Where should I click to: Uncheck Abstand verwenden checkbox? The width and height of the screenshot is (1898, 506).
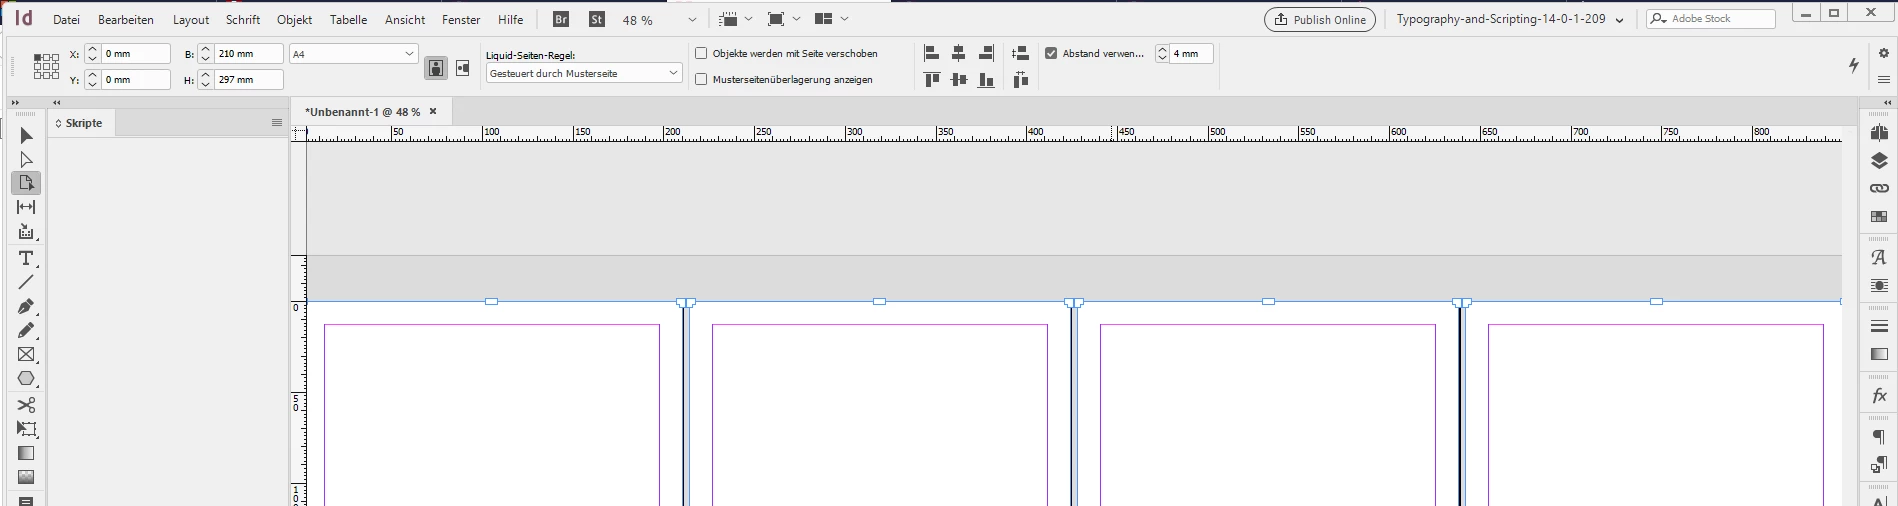click(x=1051, y=53)
